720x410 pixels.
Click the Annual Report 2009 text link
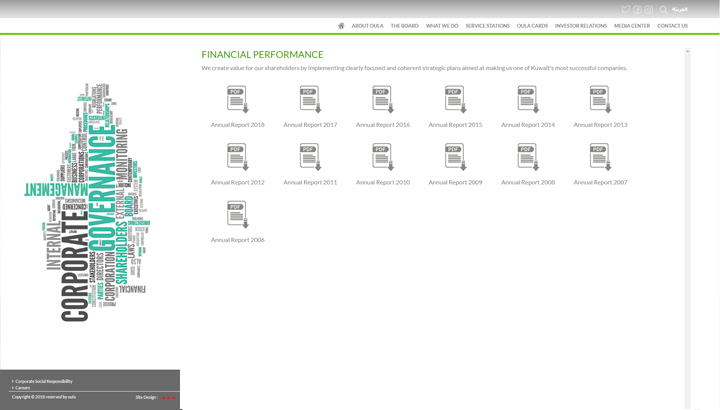(456, 182)
